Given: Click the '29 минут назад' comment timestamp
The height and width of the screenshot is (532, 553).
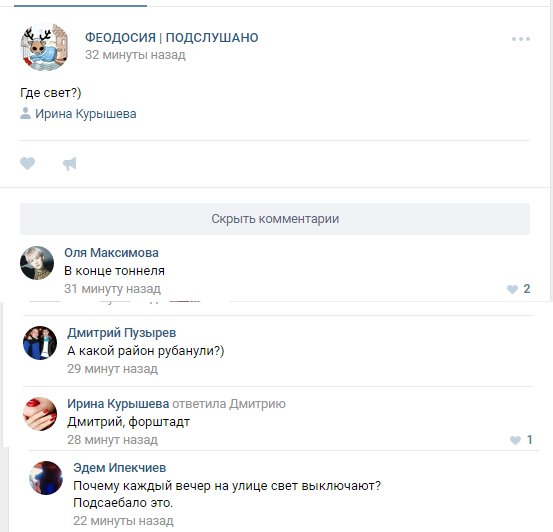Looking at the screenshot, I should [x=113, y=369].
